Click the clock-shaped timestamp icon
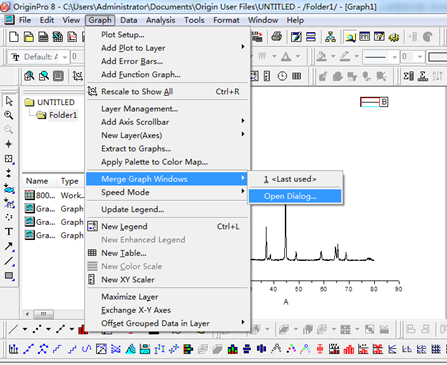 click(282, 76)
